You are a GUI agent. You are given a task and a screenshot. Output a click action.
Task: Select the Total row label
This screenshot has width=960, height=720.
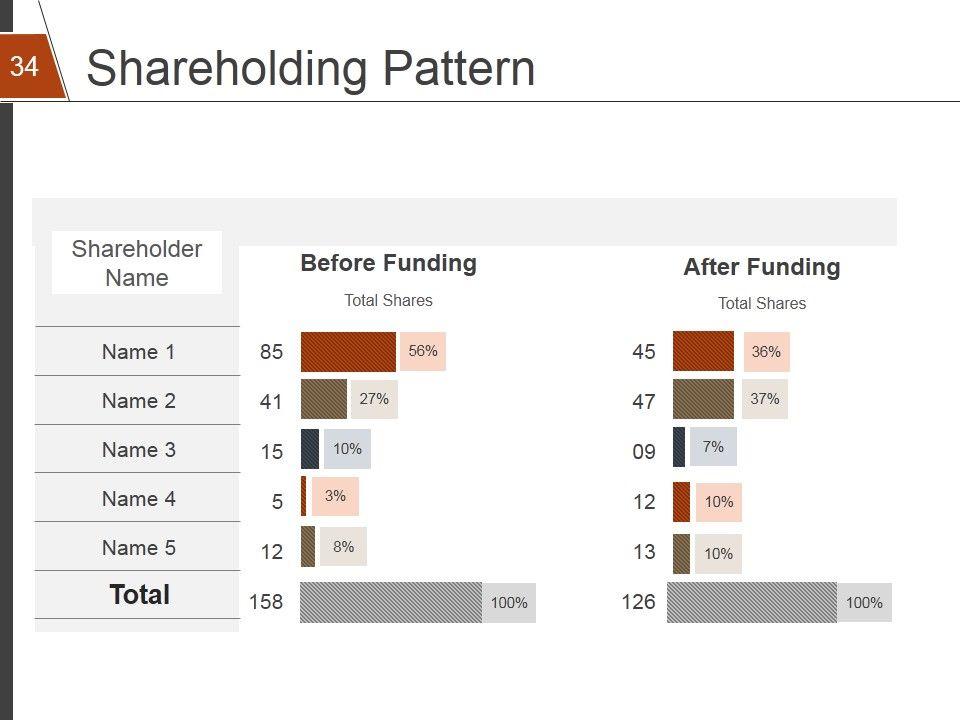[139, 595]
